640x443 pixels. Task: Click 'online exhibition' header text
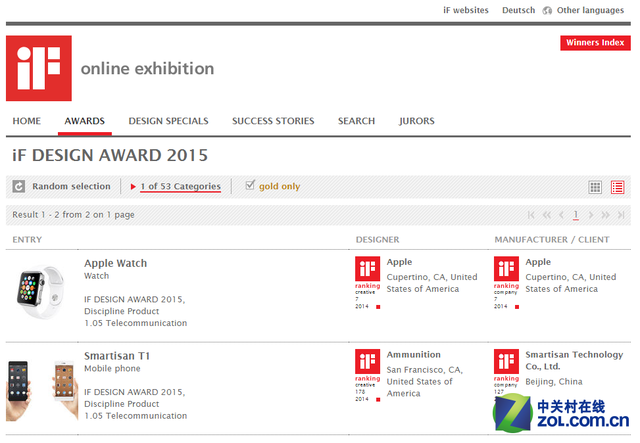click(x=147, y=69)
